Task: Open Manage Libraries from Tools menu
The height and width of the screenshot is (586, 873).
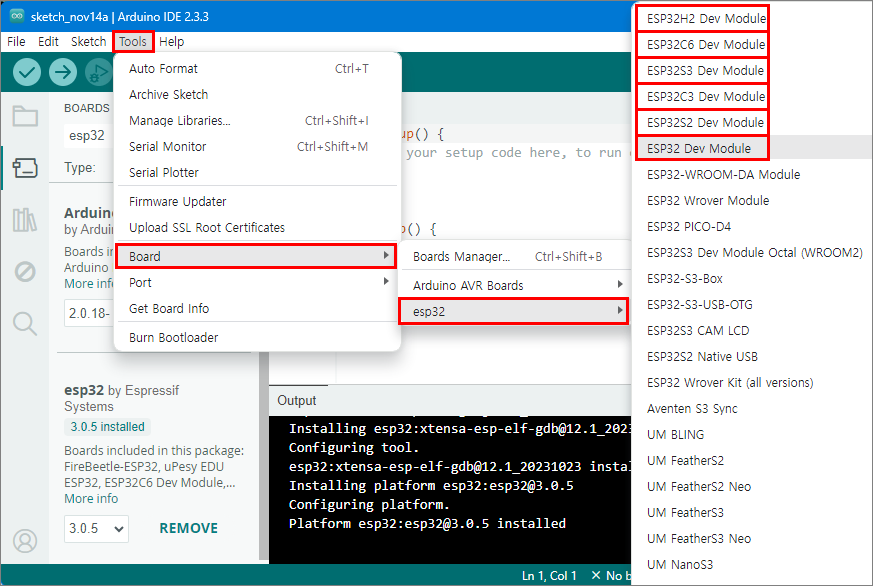Action: point(257,121)
